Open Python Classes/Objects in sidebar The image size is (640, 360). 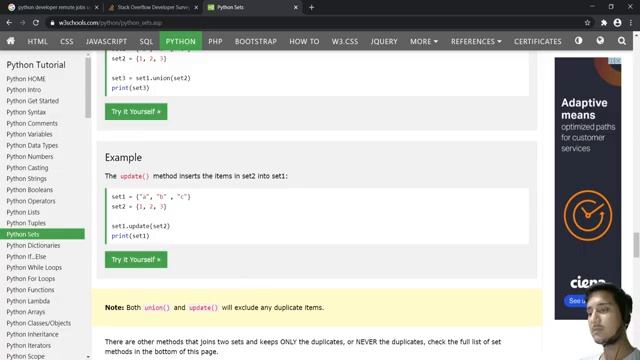pos(38,323)
